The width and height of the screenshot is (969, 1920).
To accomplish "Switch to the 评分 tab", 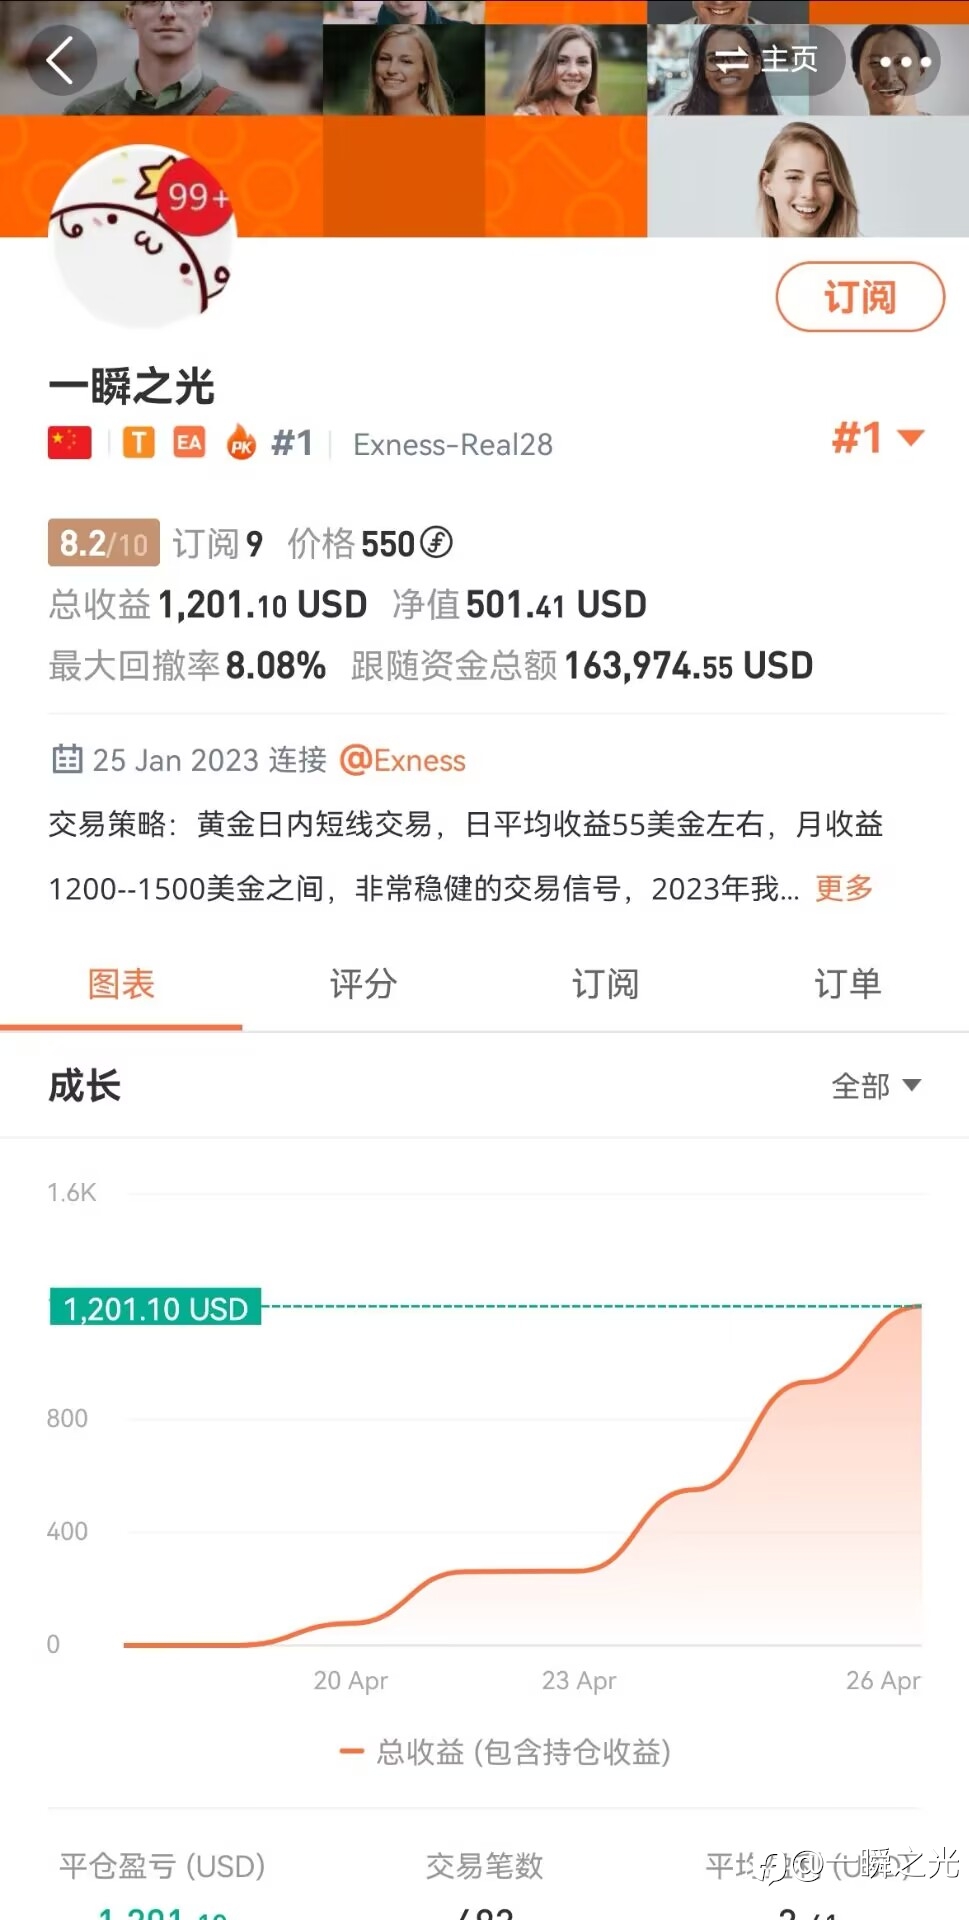I will 363,985.
